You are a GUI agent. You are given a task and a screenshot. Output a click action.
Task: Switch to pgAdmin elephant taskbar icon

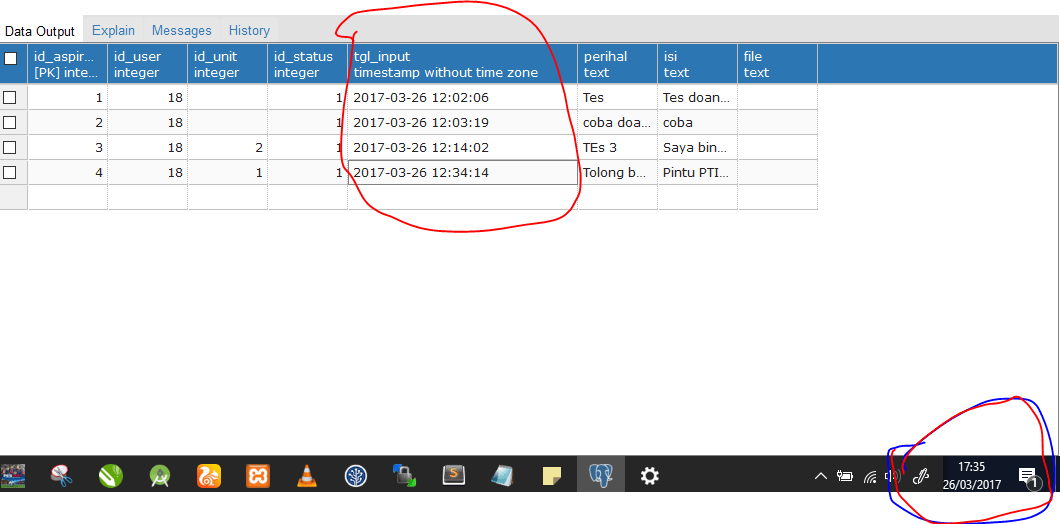pyautogui.click(x=601, y=476)
